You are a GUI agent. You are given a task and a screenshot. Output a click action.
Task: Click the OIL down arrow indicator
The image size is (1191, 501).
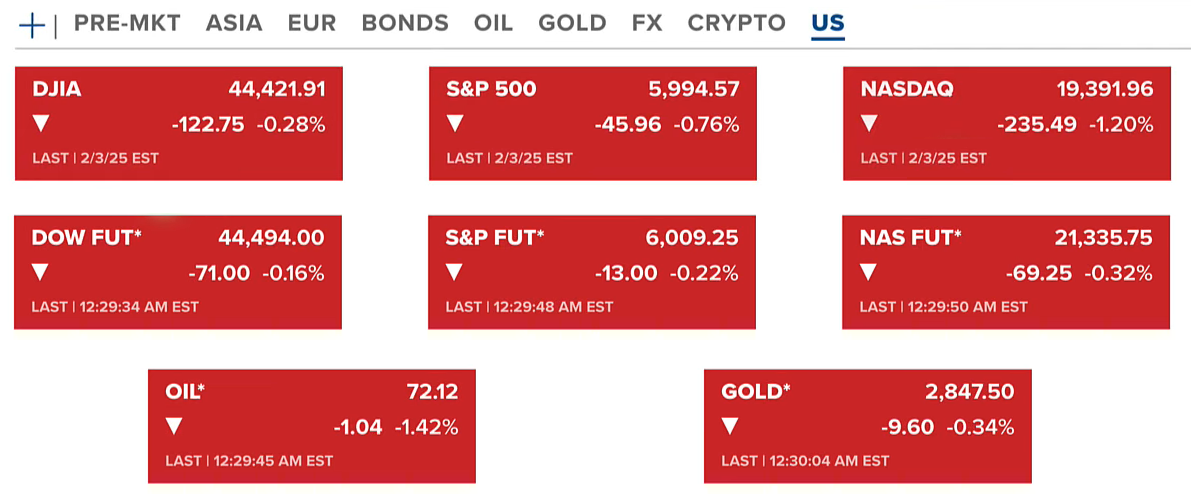pos(174,427)
